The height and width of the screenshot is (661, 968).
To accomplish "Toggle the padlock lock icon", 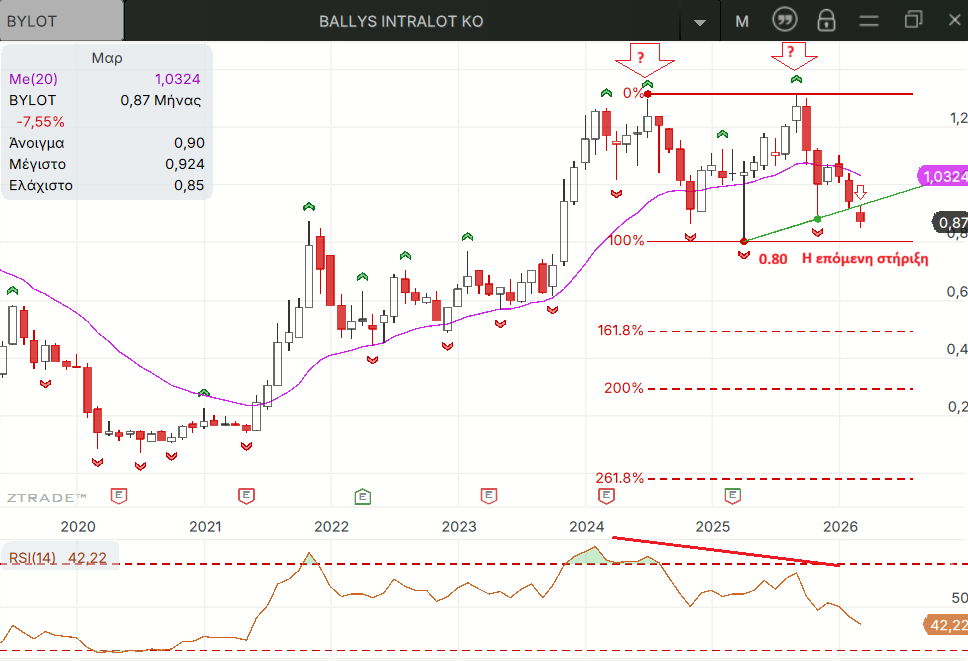I will coord(826,20).
